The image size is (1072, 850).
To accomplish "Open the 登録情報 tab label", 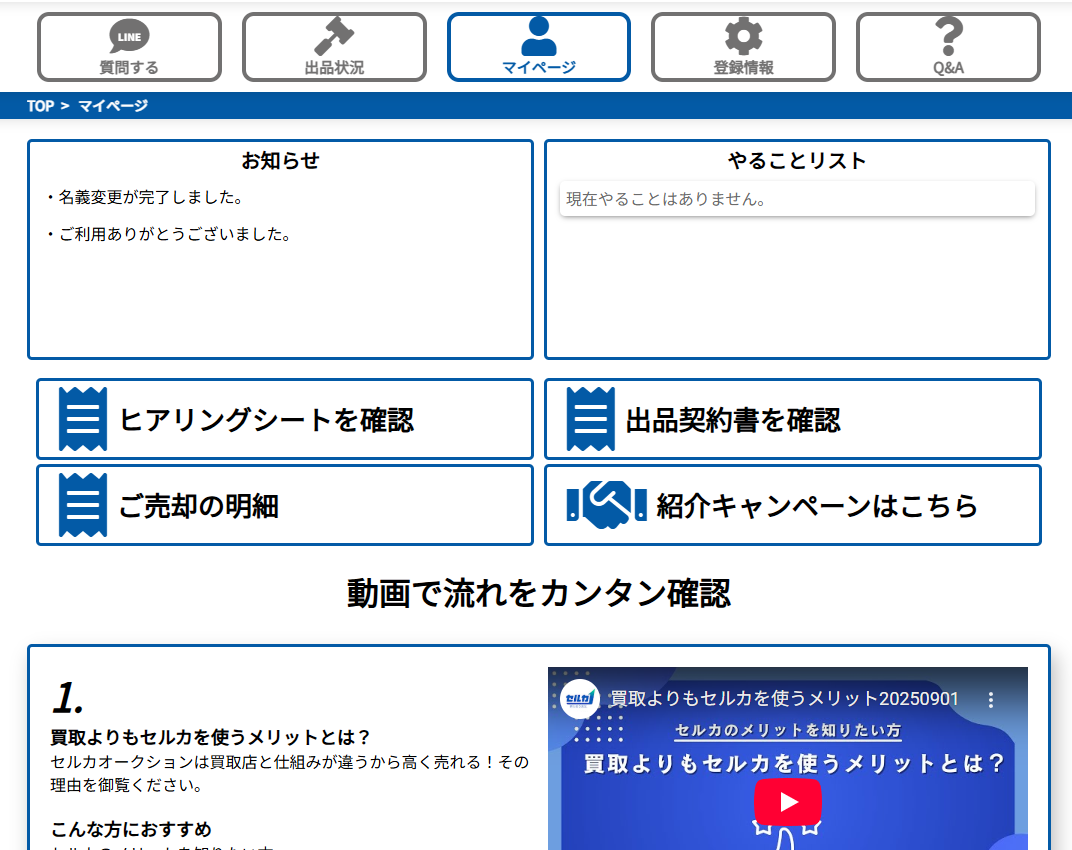I will click(x=743, y=68).
